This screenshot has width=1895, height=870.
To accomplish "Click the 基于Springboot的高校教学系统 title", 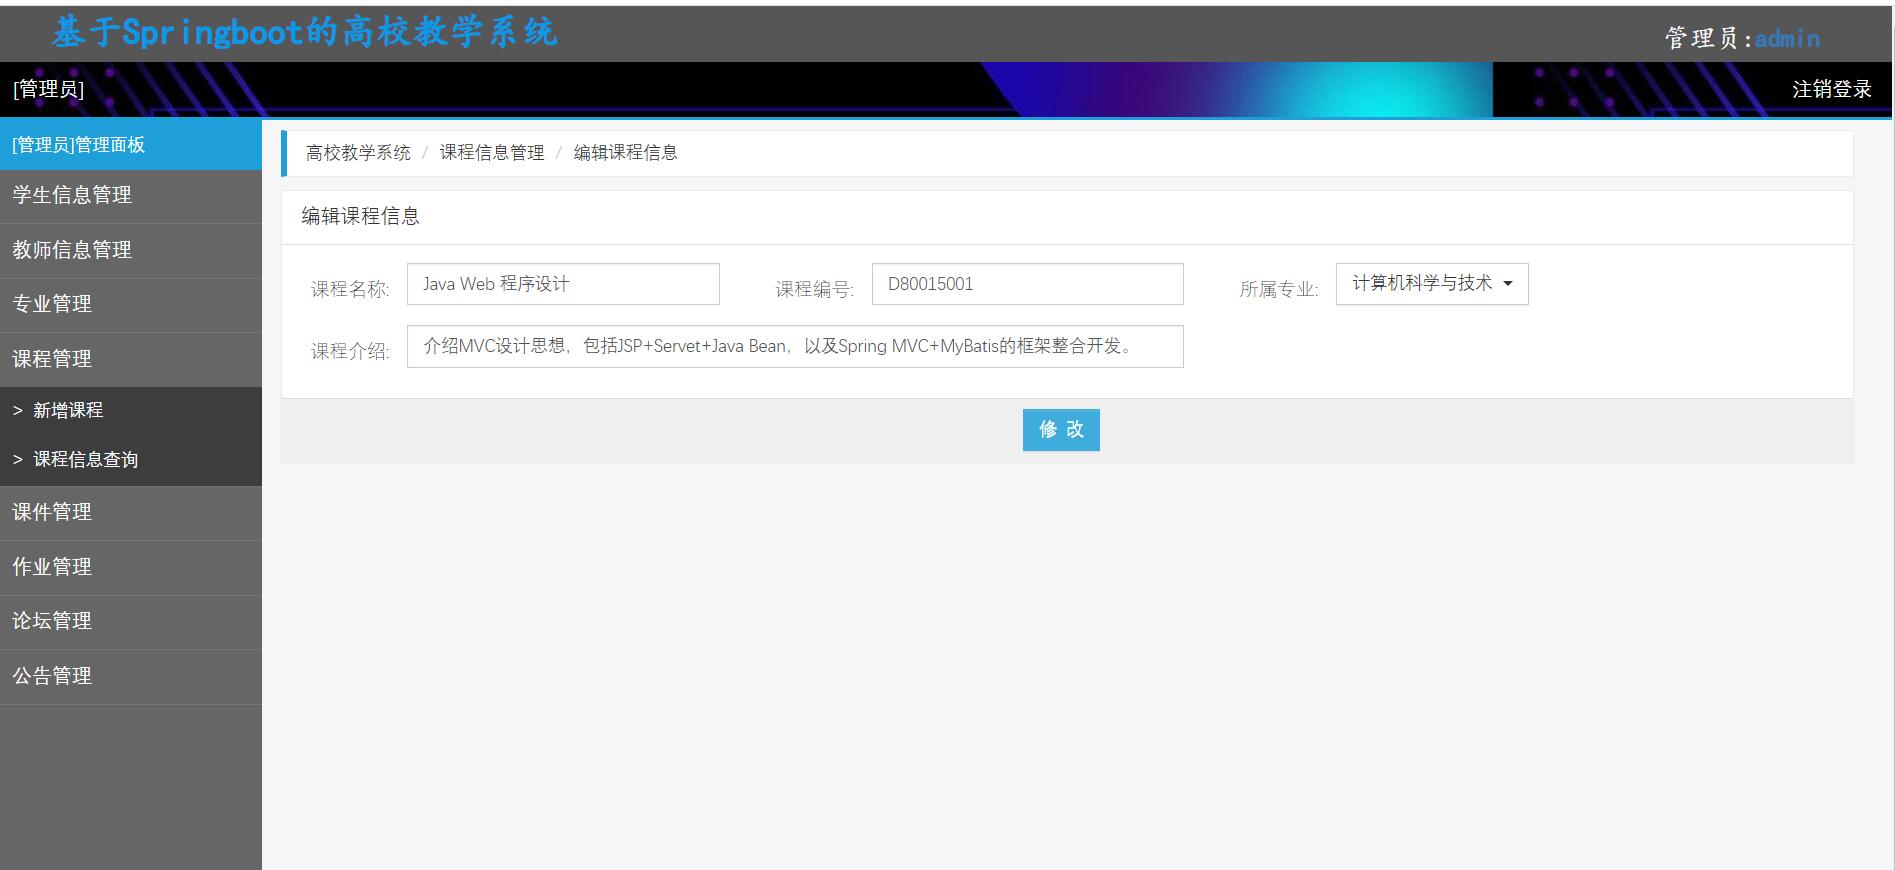I will pyautogui.click(x=305, y=33).
